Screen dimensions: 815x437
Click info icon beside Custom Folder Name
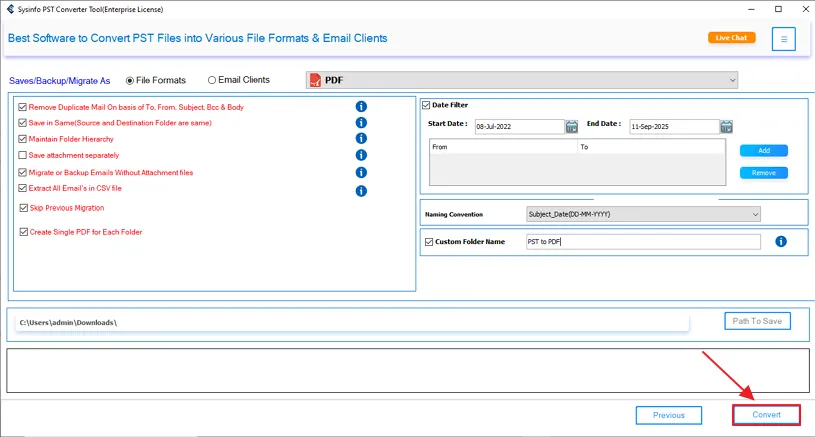pyautogui.click(x=781, y=242)
